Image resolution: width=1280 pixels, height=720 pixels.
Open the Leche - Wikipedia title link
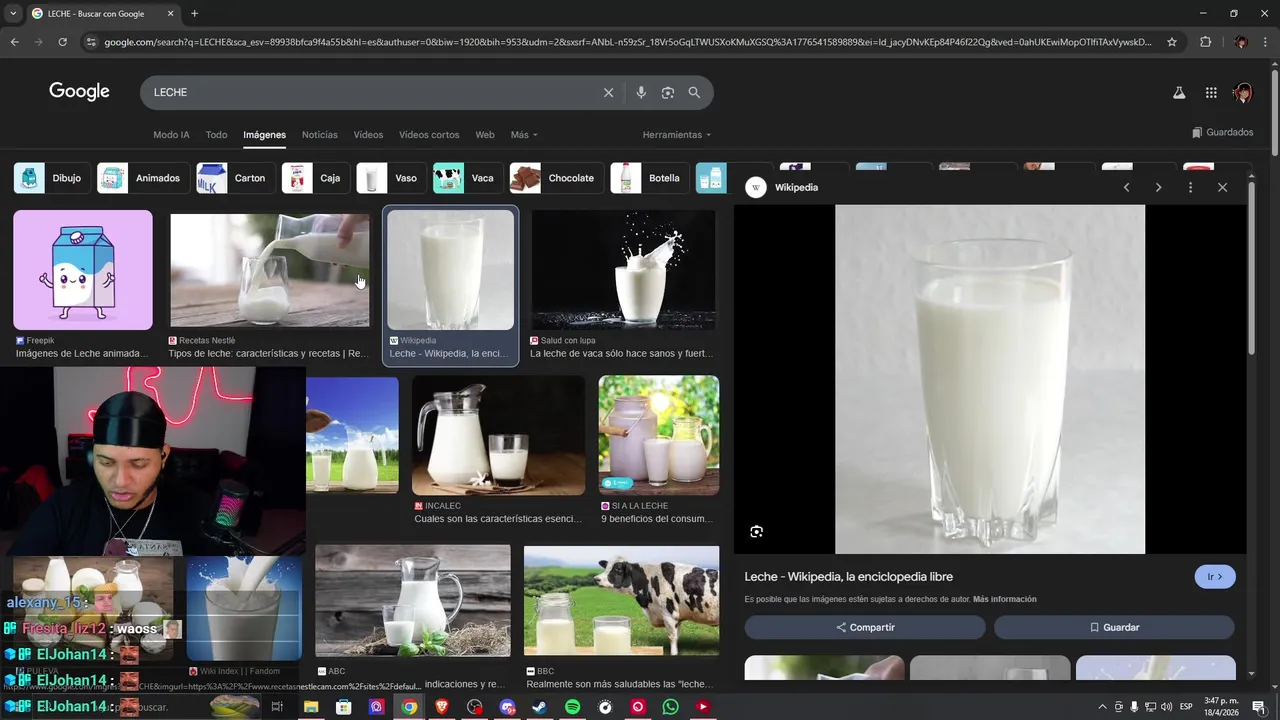pyautogui.click(x=848, y=577)
